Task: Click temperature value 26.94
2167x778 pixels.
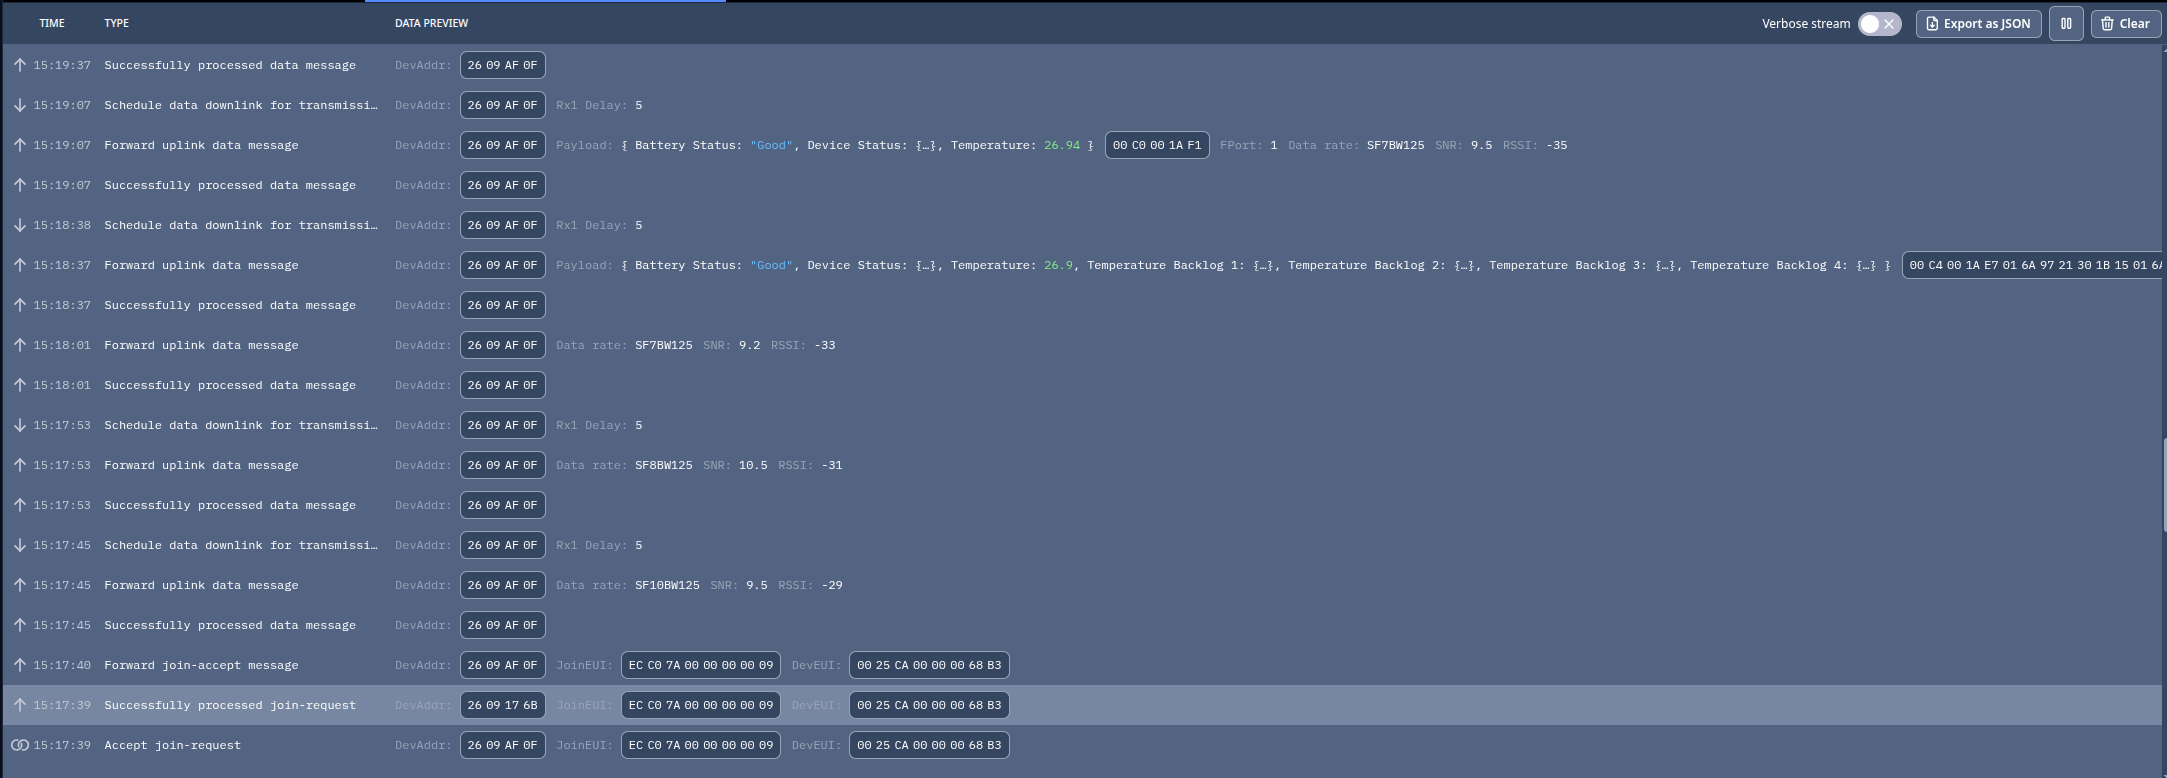Action: point(1062,145)
